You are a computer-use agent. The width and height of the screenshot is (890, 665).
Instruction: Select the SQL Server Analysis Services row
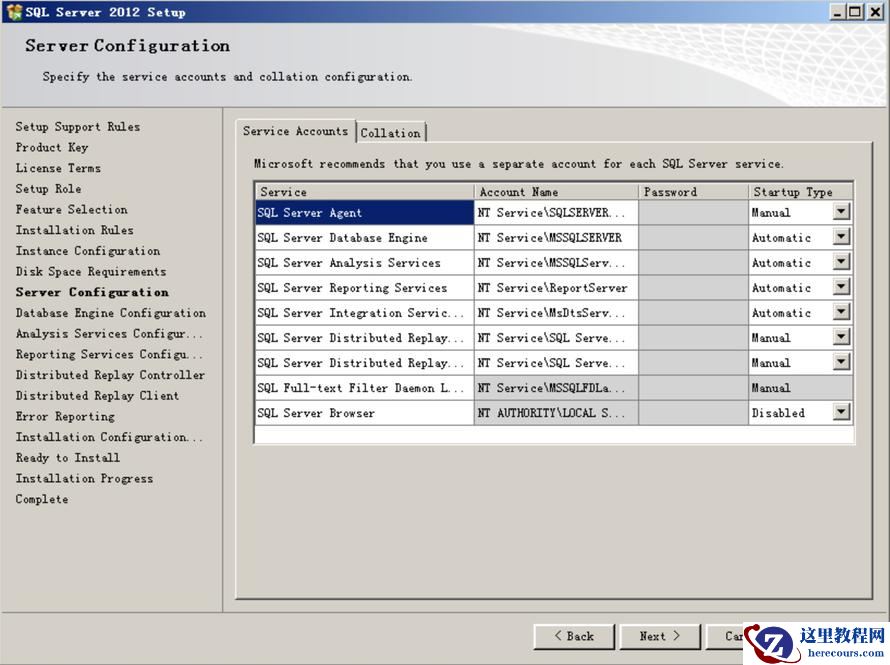click(364, 262)
